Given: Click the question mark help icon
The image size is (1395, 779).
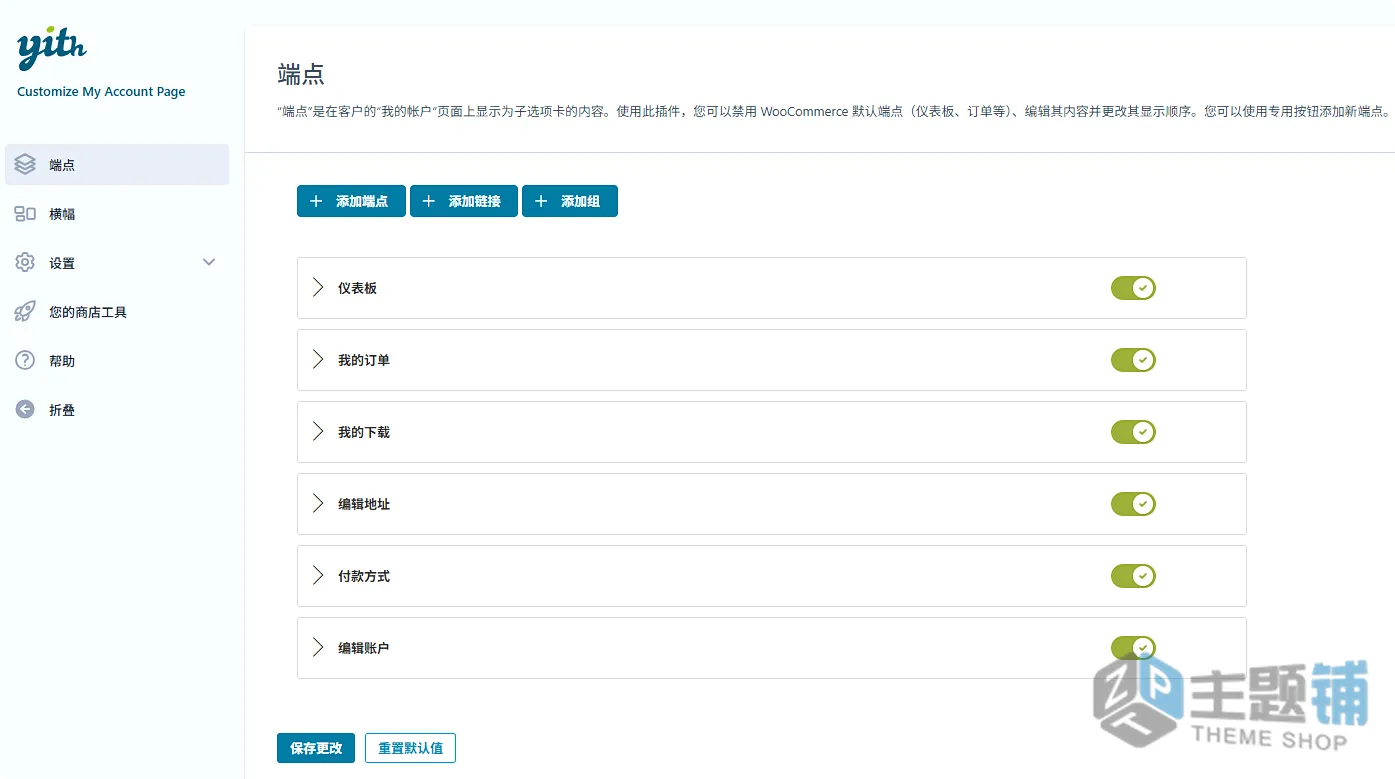Looking at the screenshot, I should tap(25, 361).
